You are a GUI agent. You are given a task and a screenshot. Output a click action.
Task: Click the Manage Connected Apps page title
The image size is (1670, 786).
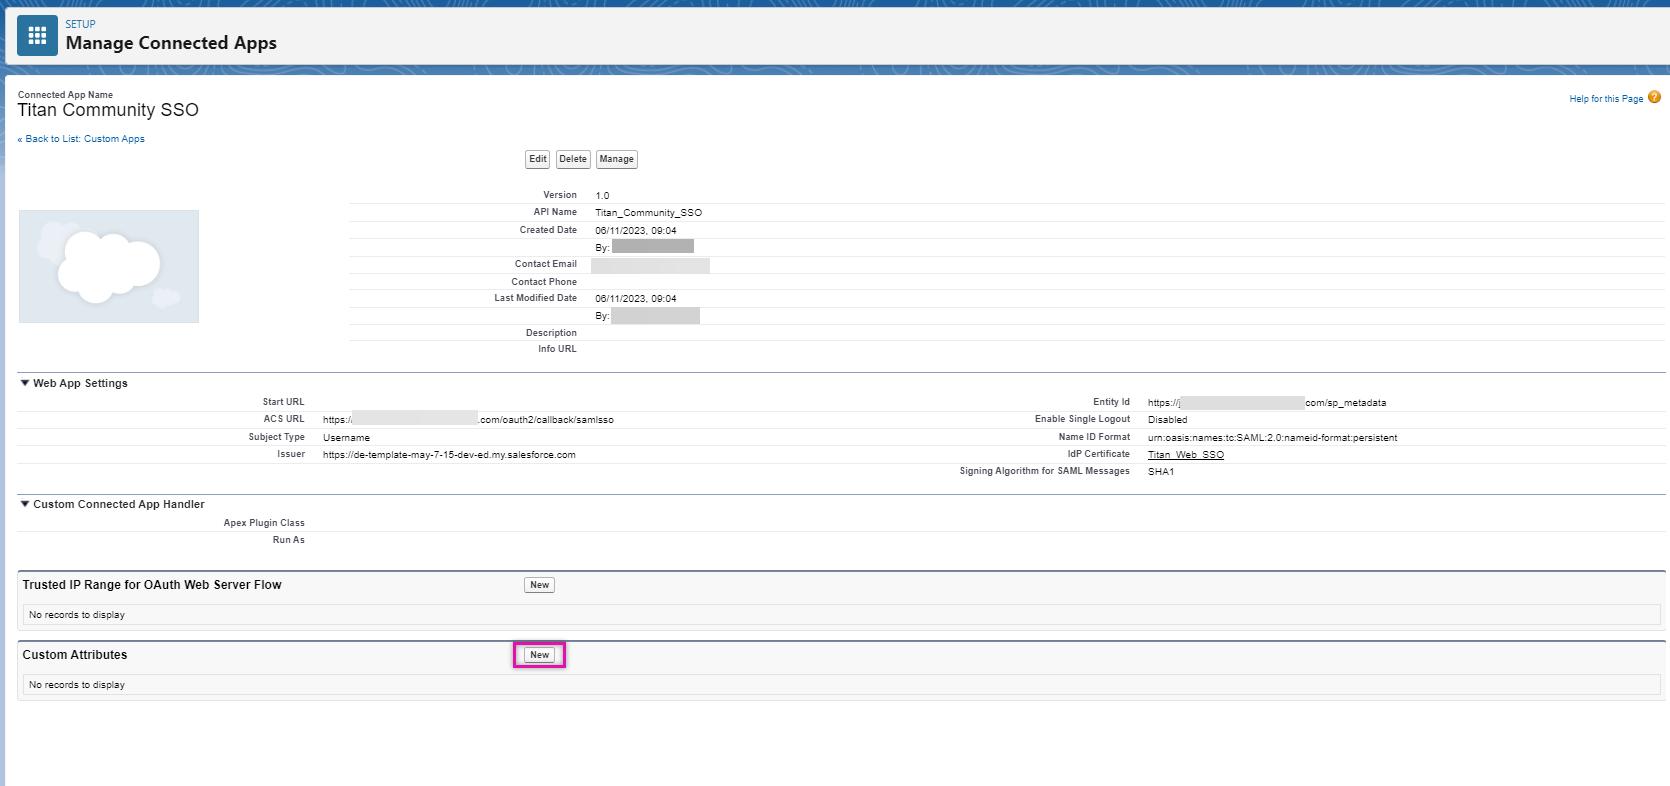click(171, 43)
